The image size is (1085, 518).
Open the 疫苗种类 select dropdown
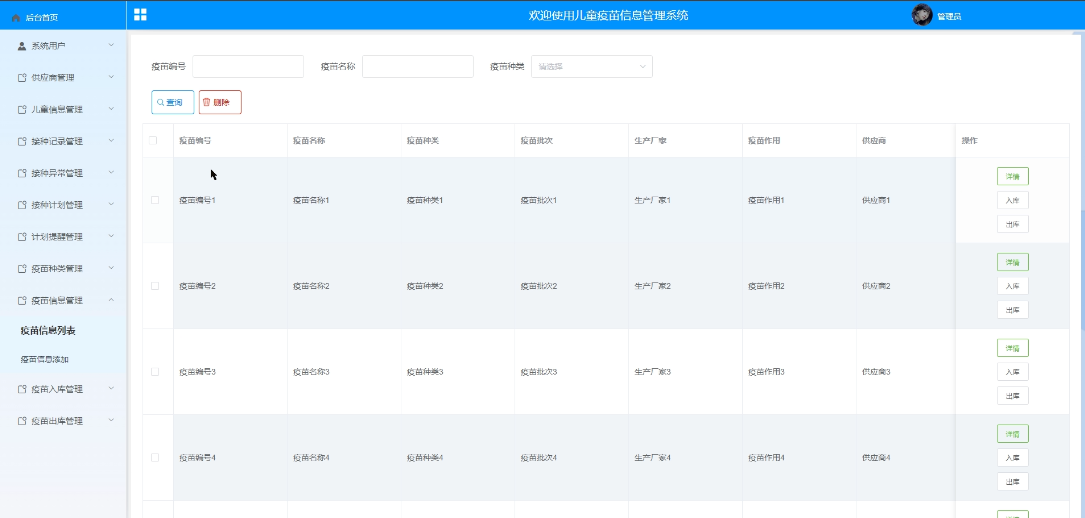(592, 66)
